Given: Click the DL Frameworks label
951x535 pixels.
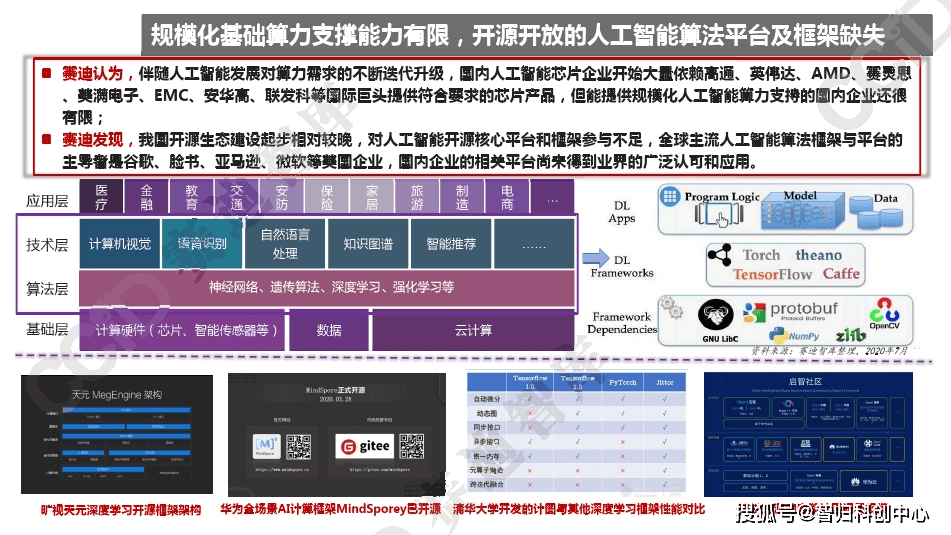Looking at the screenshot, I should (x=622, y=266).
